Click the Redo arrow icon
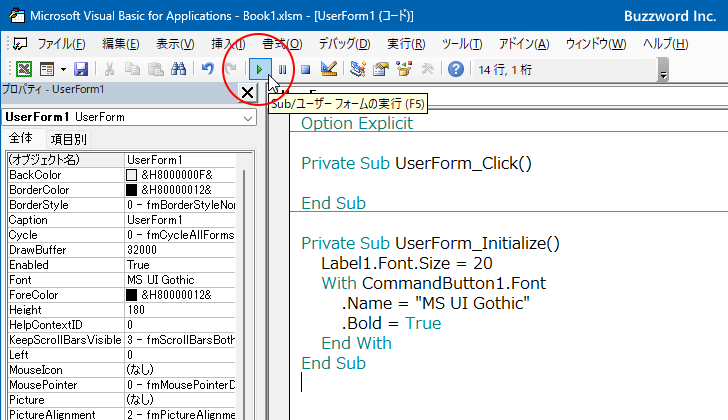Screen dimensions: 728x420 click(231, 69)
